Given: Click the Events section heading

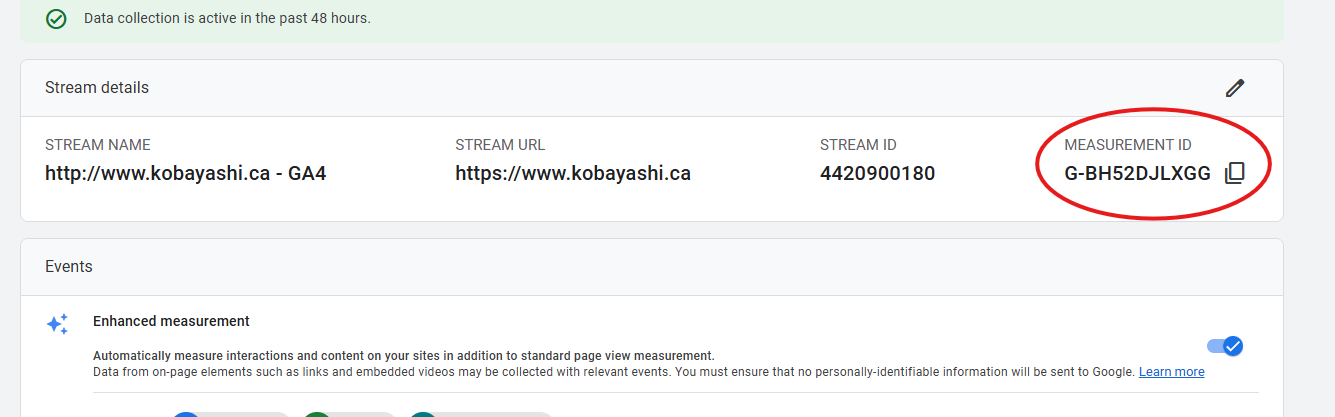Looking at the screenshot, I should coord(69,267).
